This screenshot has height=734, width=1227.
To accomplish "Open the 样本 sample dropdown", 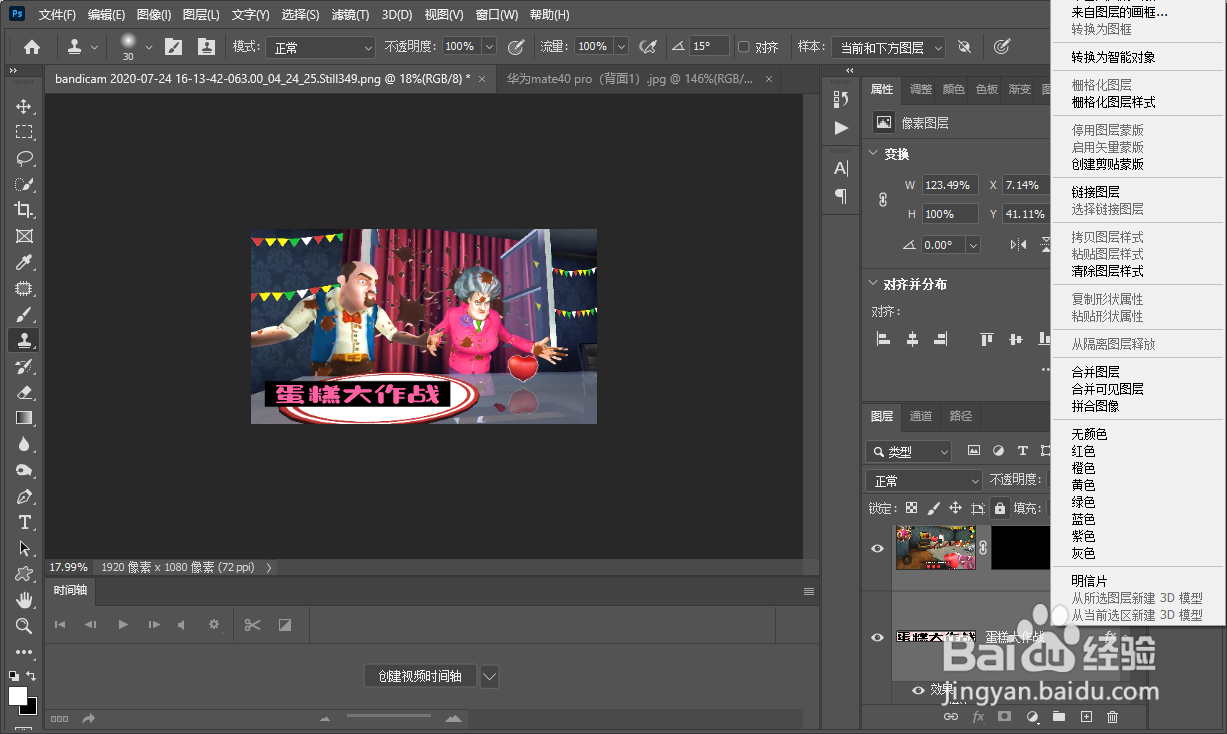I will point(888,47).
